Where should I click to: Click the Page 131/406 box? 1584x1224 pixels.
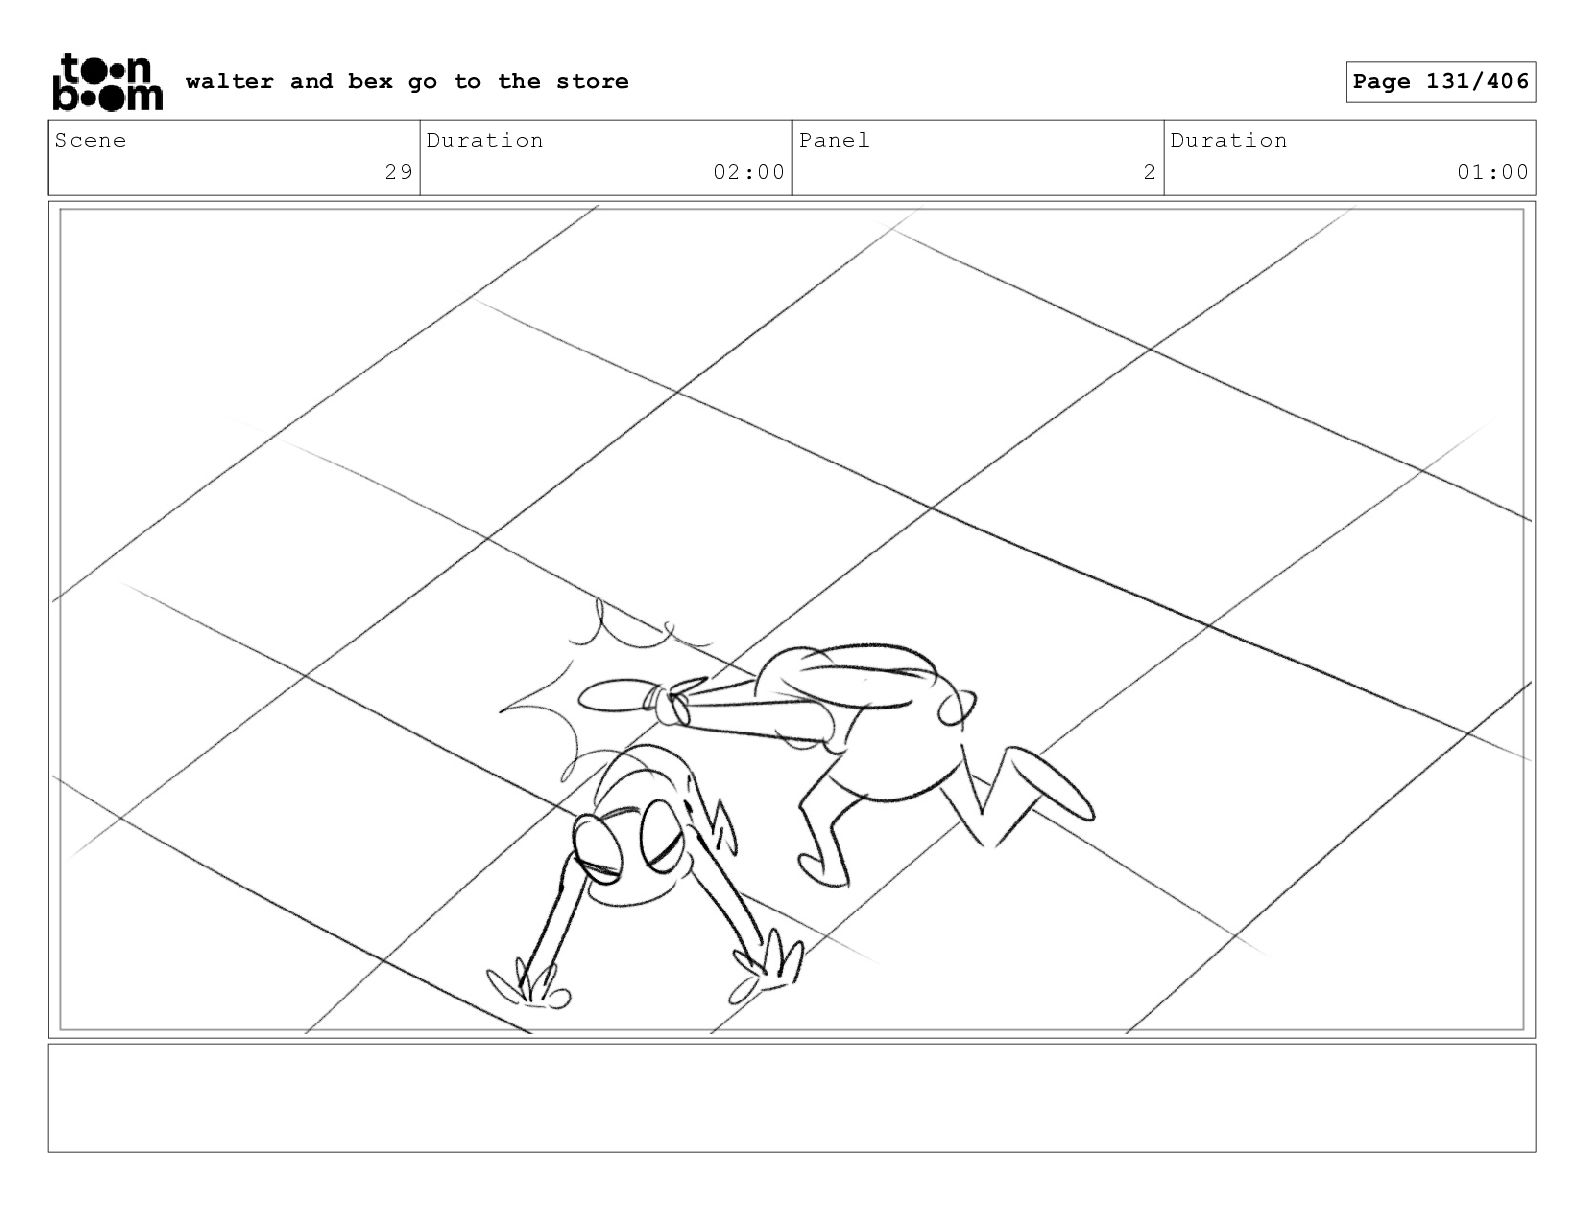1440,82
